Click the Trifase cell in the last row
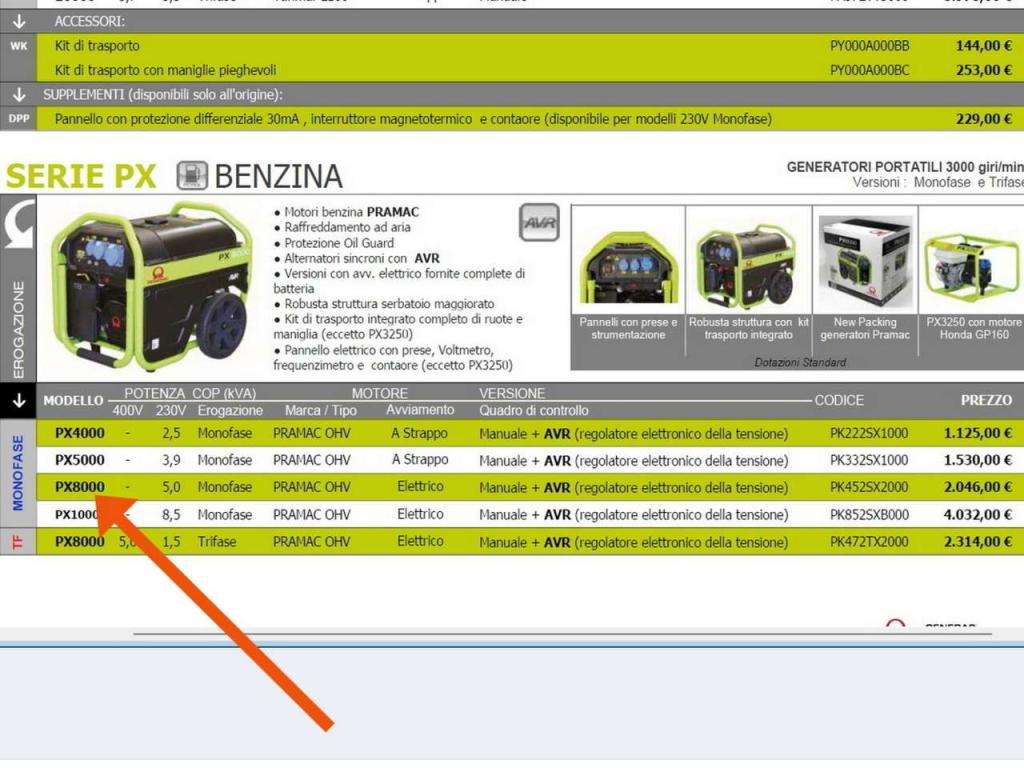 [x=217, y=541]
